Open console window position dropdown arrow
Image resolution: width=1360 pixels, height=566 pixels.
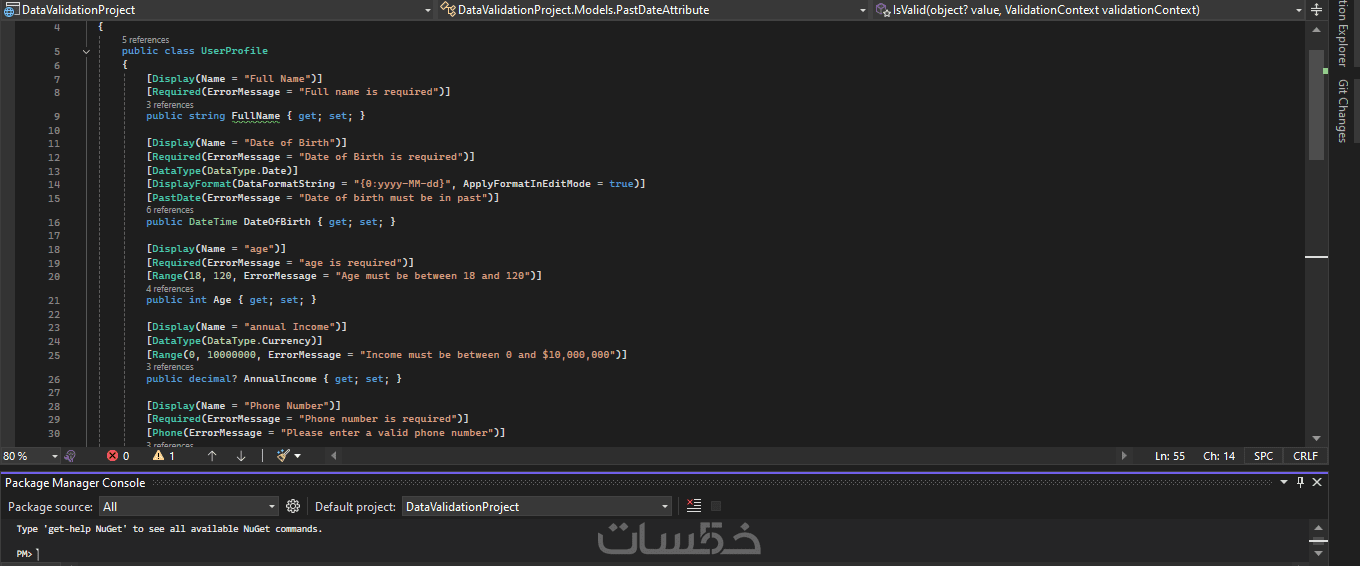coord(1285,482)
